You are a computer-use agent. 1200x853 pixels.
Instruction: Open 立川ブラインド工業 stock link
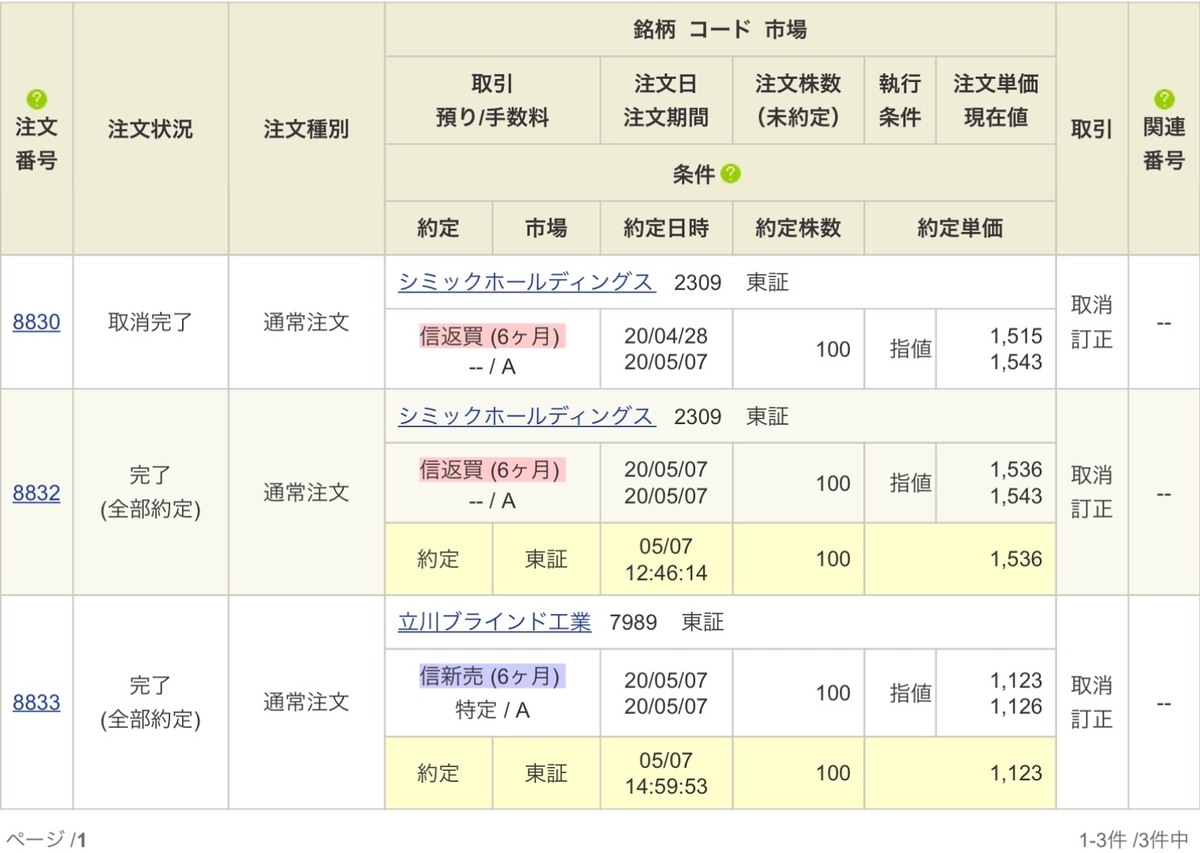(x=495, y=622)
